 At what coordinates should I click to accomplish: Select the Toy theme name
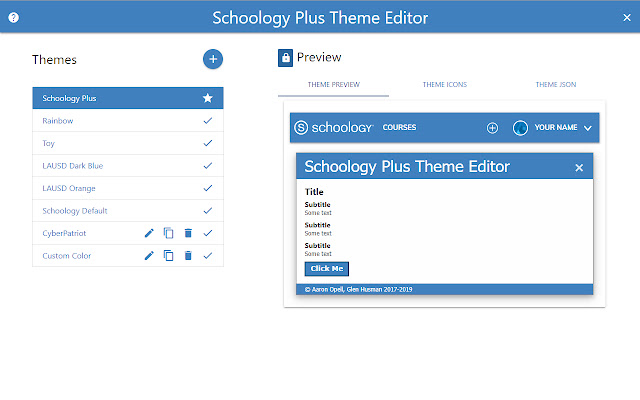(x=48, y=143)
